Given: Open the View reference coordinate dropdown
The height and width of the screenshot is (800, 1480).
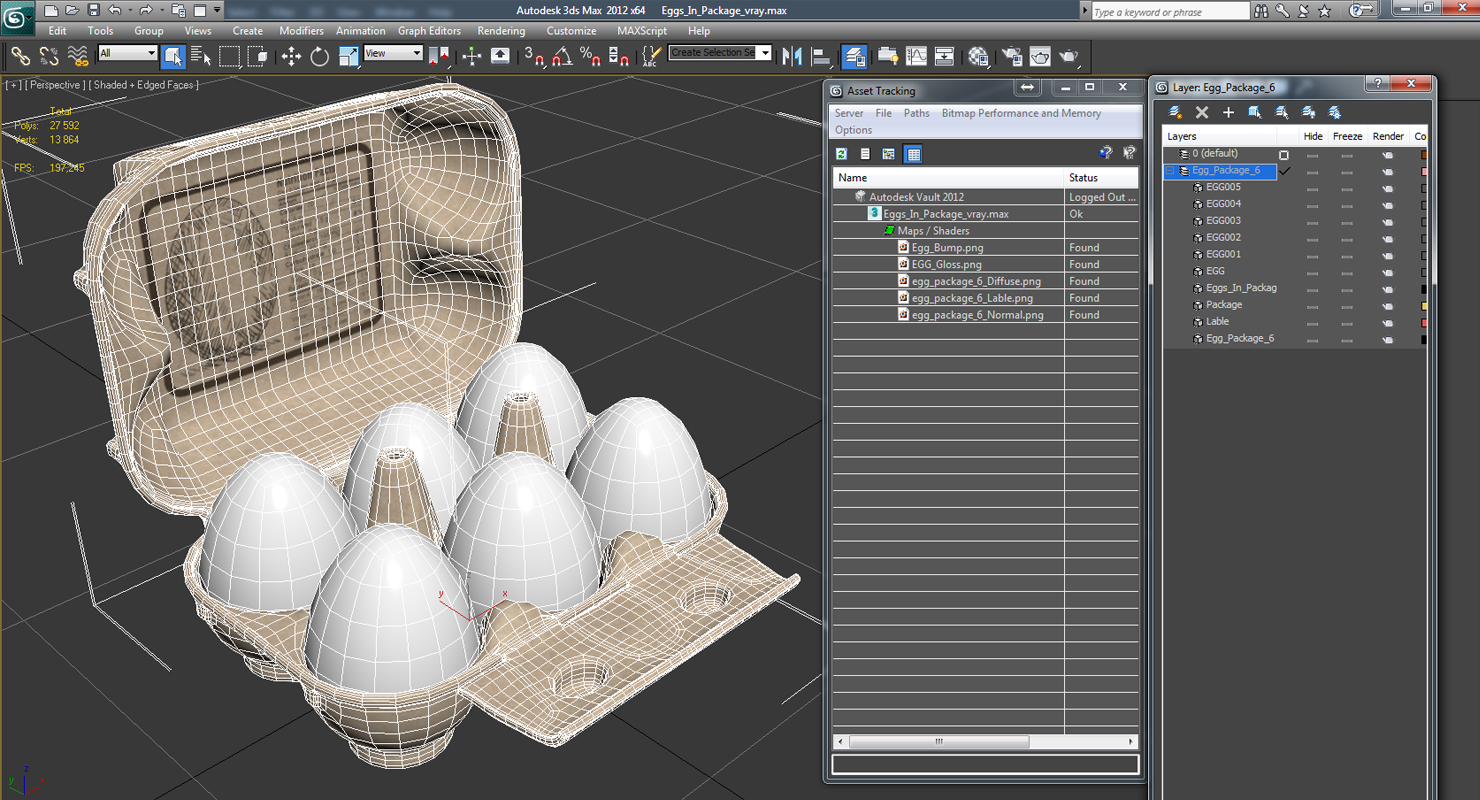Looking at the screenshot, I should 393,54.
